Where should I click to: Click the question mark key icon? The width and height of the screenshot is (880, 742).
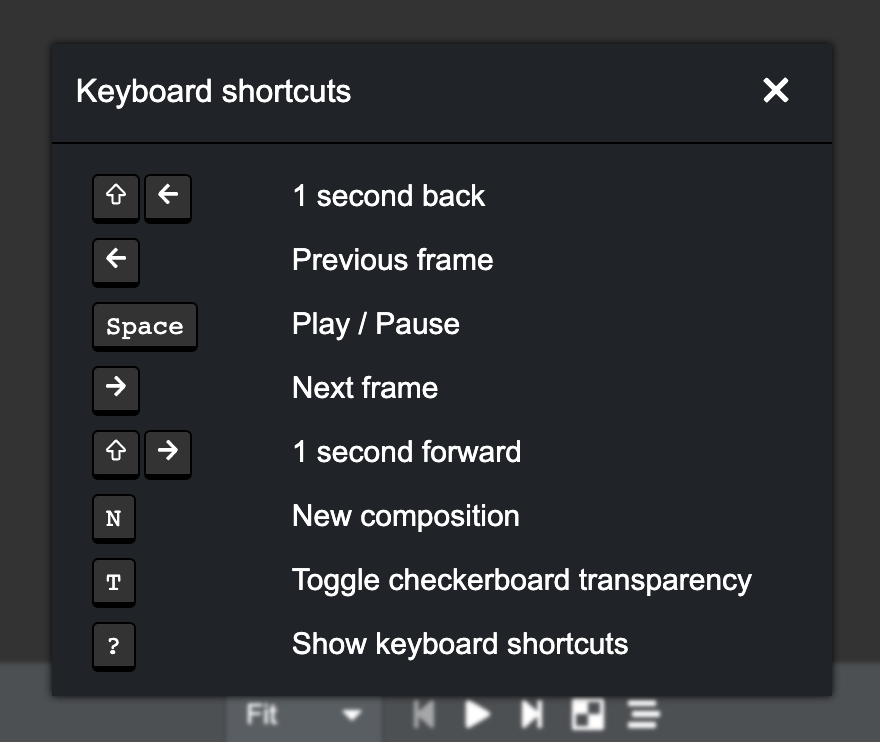click(114, 647)
